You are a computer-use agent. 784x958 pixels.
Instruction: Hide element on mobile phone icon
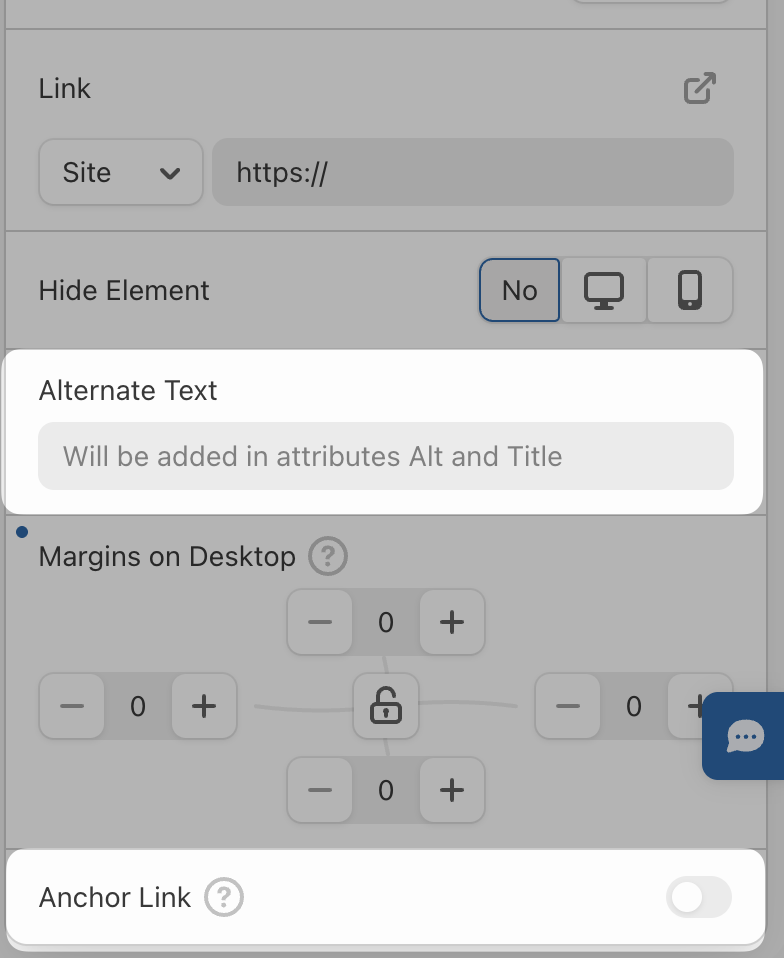pos(690,291)
